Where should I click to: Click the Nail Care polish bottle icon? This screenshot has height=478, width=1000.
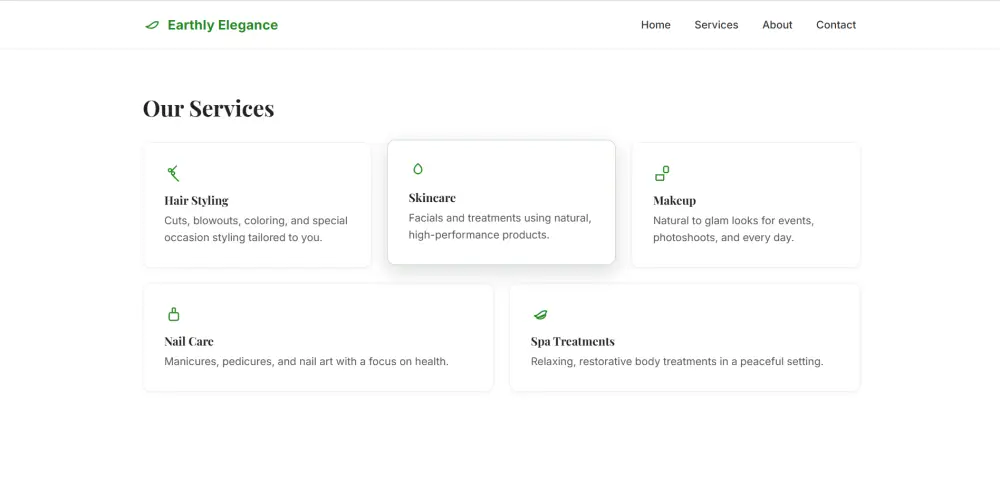click(173, 314)
